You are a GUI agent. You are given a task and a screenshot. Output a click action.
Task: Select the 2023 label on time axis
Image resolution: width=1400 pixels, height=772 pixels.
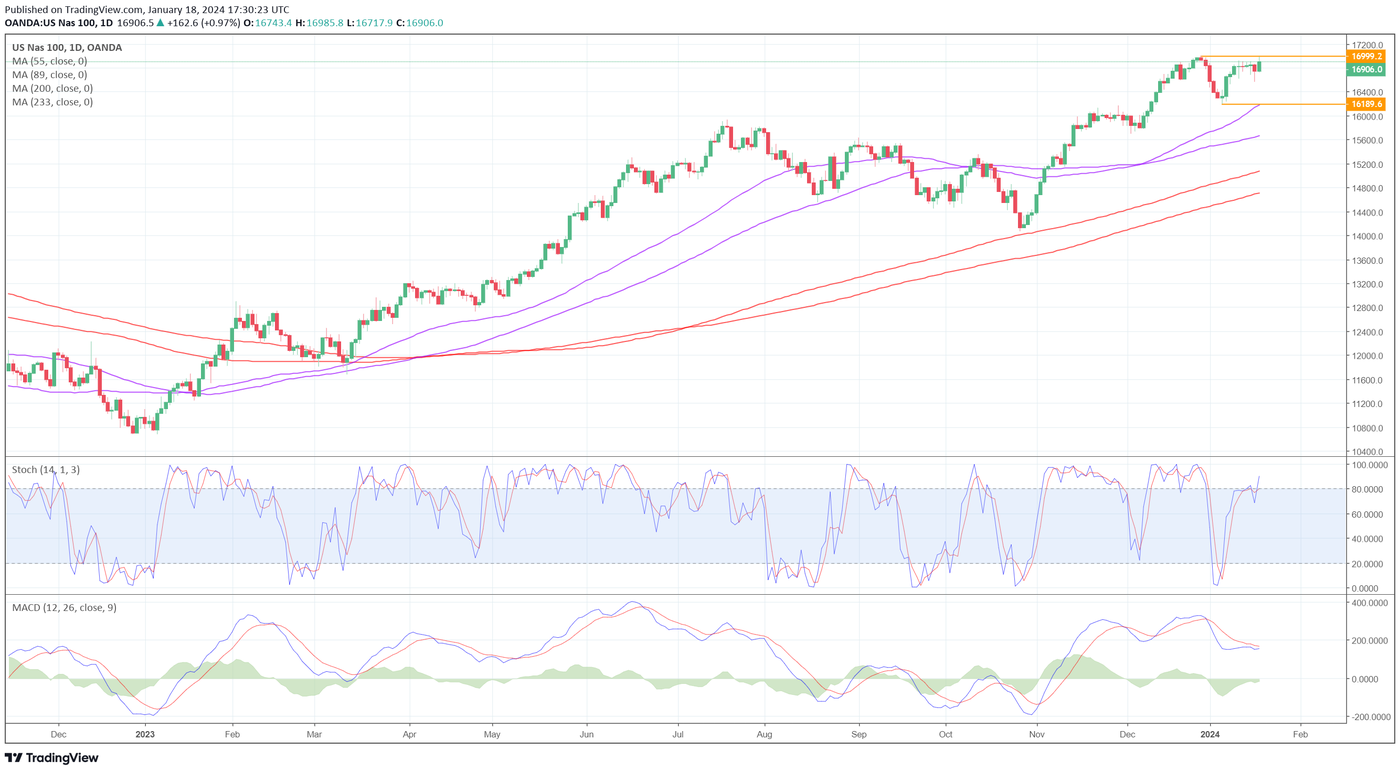tap(145, 734)
